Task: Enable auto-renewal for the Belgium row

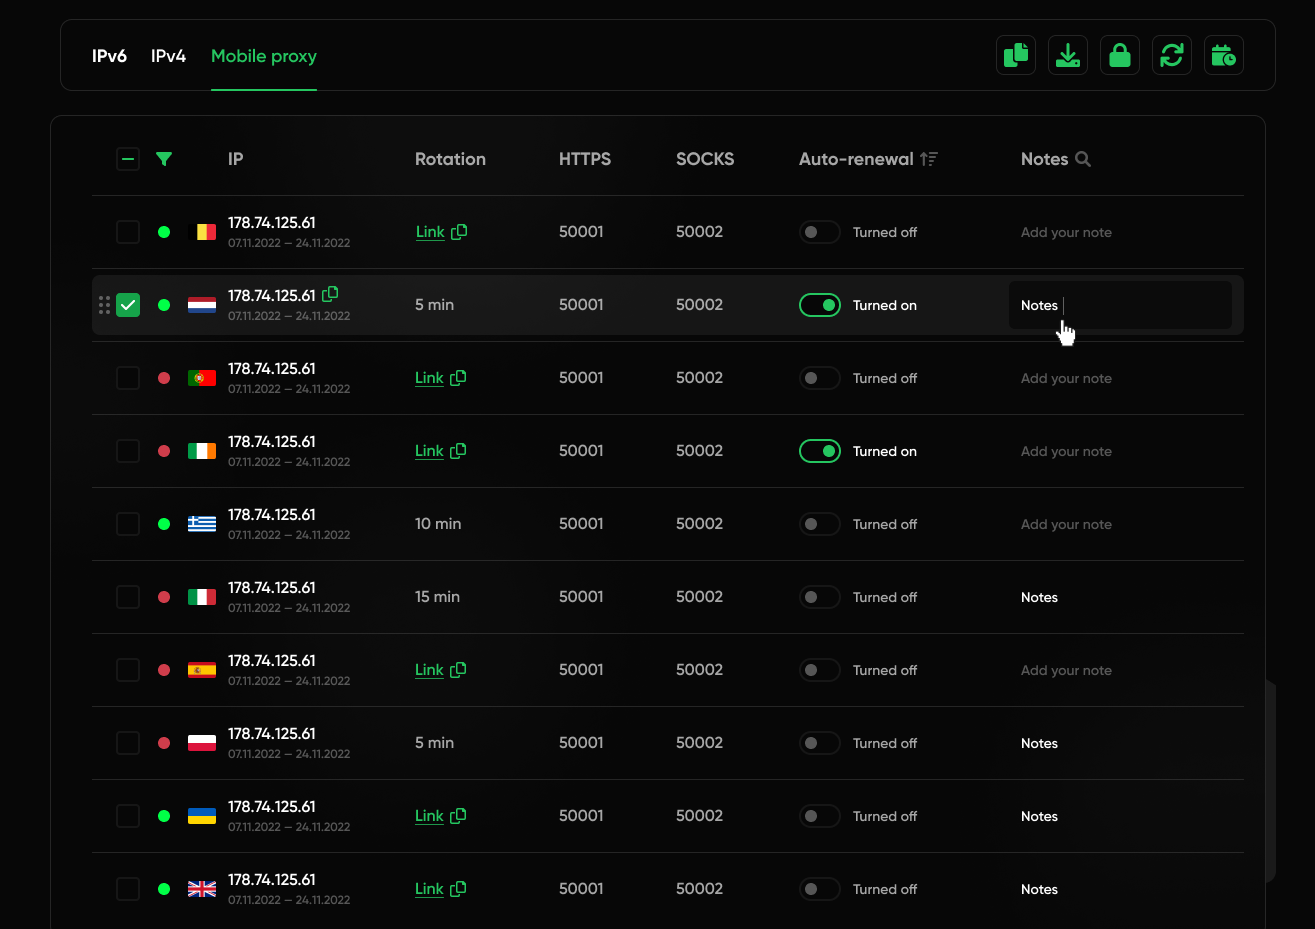Action: [820, 232]
